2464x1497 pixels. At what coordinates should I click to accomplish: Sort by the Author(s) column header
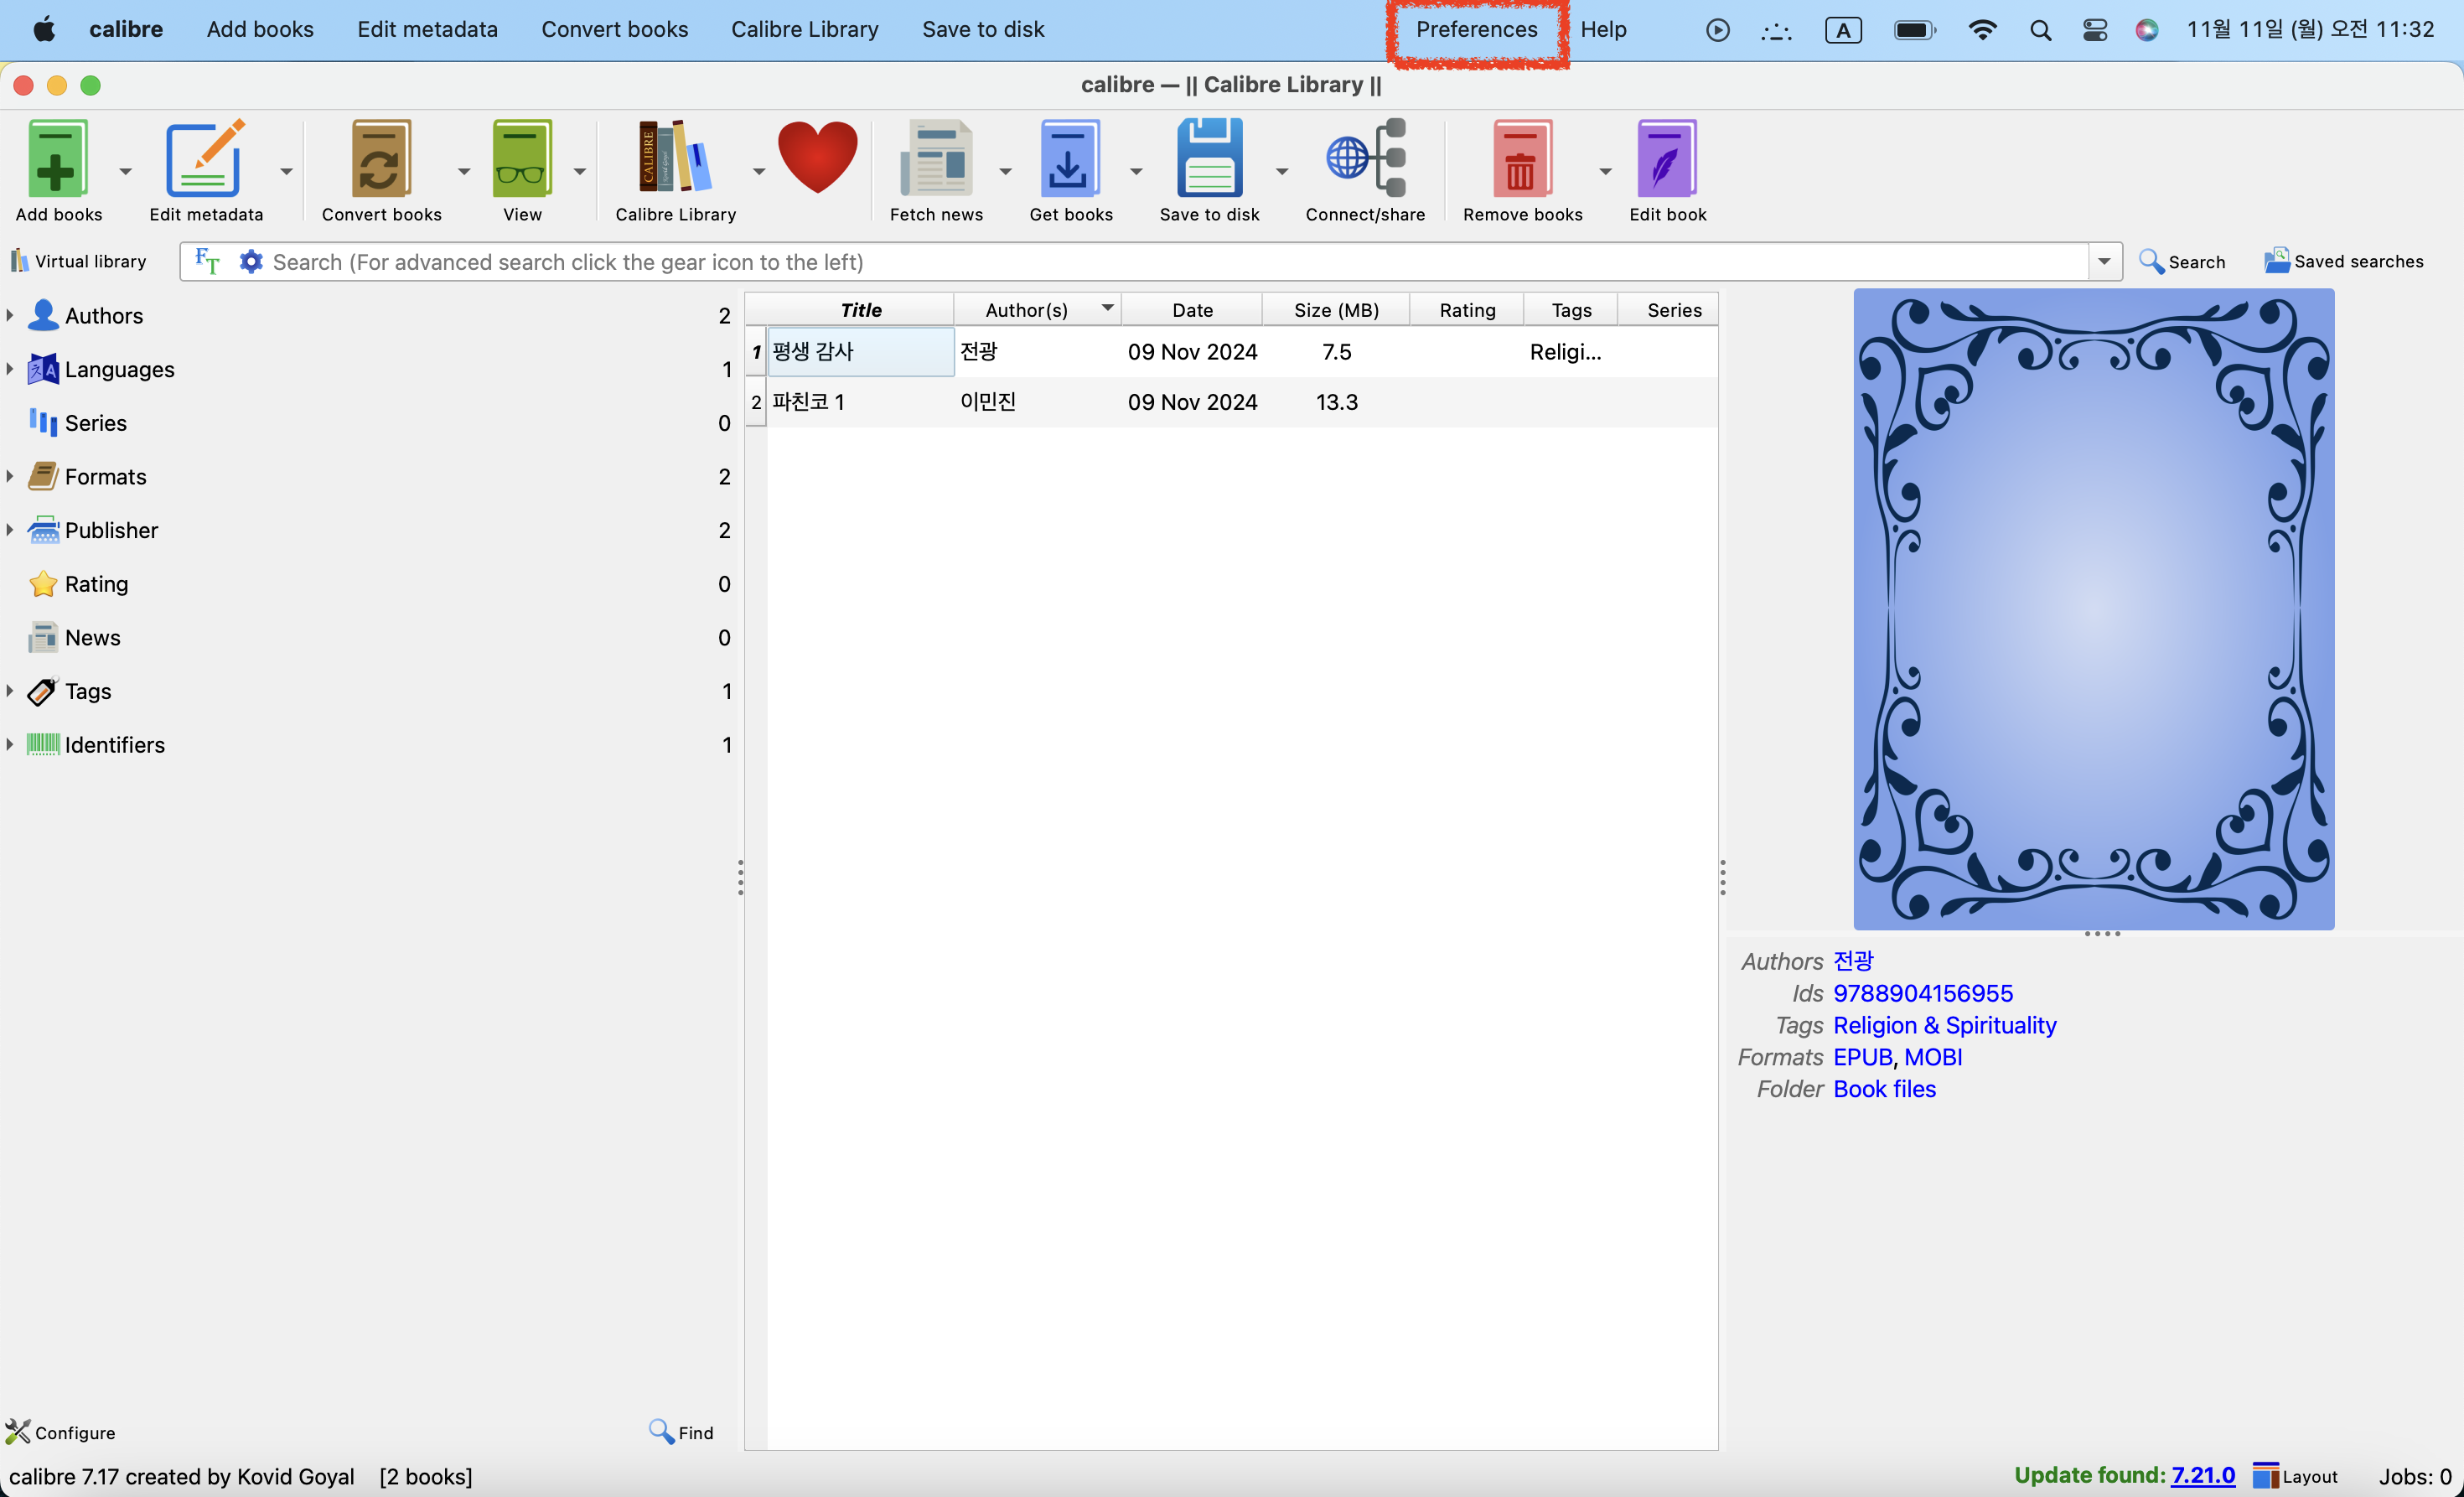[1037, 310]
